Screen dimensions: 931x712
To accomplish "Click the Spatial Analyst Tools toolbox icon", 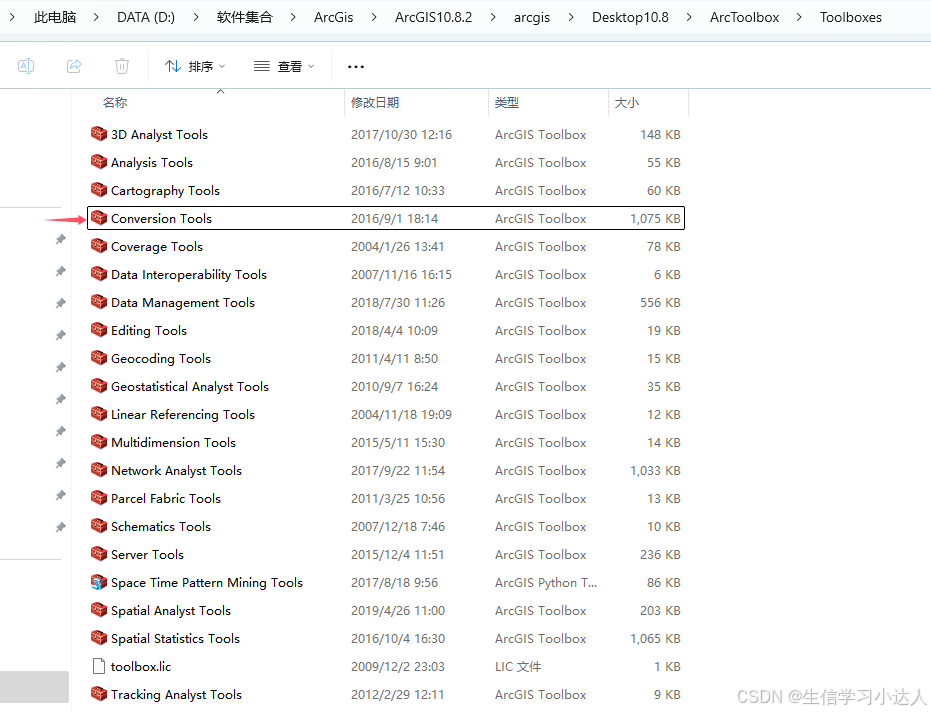I will coord(99,609).
